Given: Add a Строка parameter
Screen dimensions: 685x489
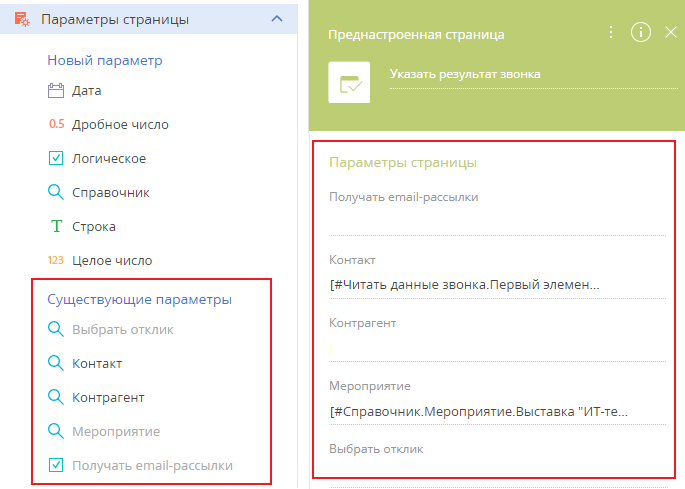Looking at the screenshot, I should [x=93, y=227].
